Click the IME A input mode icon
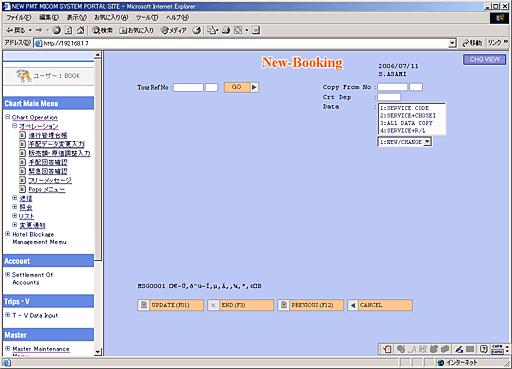 pyautogui.click(x=413, y=349)
